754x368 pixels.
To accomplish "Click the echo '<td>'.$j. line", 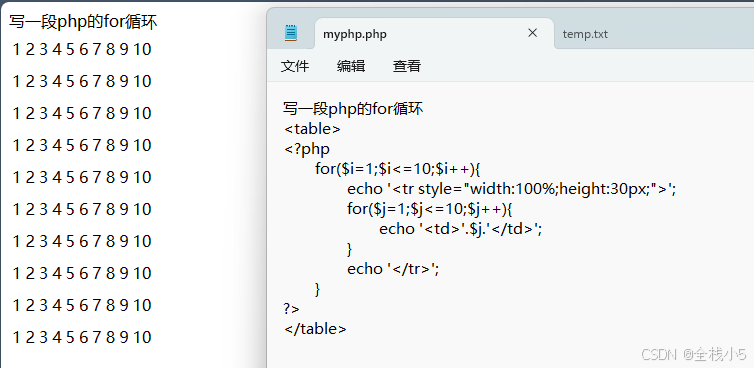I will [461, 229].
